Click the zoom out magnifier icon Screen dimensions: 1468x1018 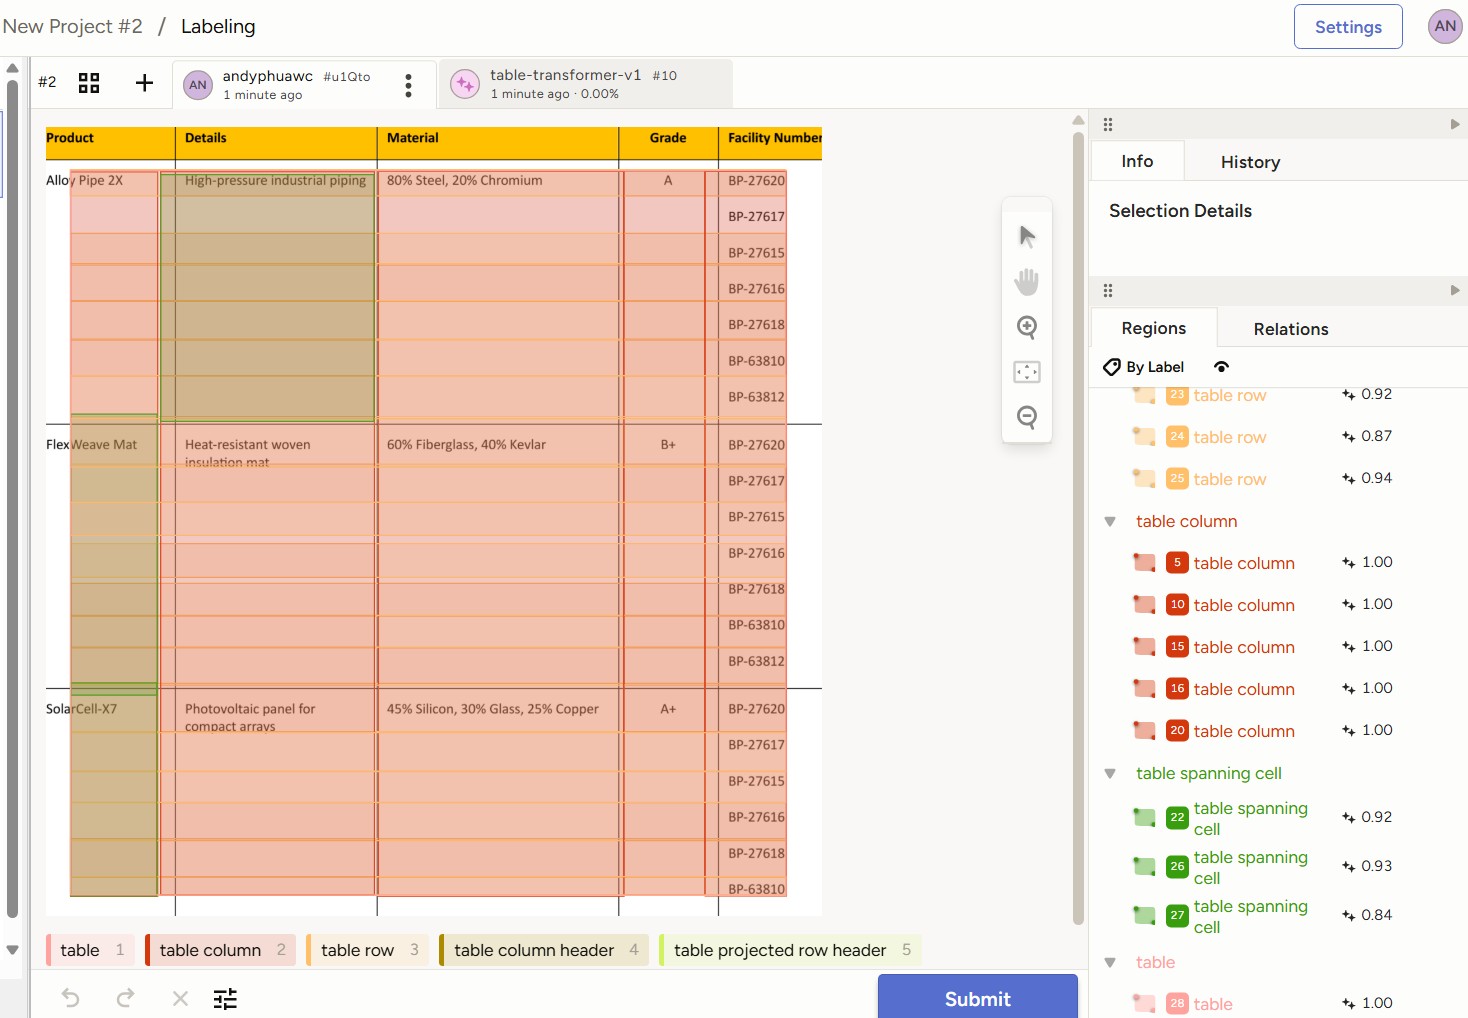tap(1027, 417)
